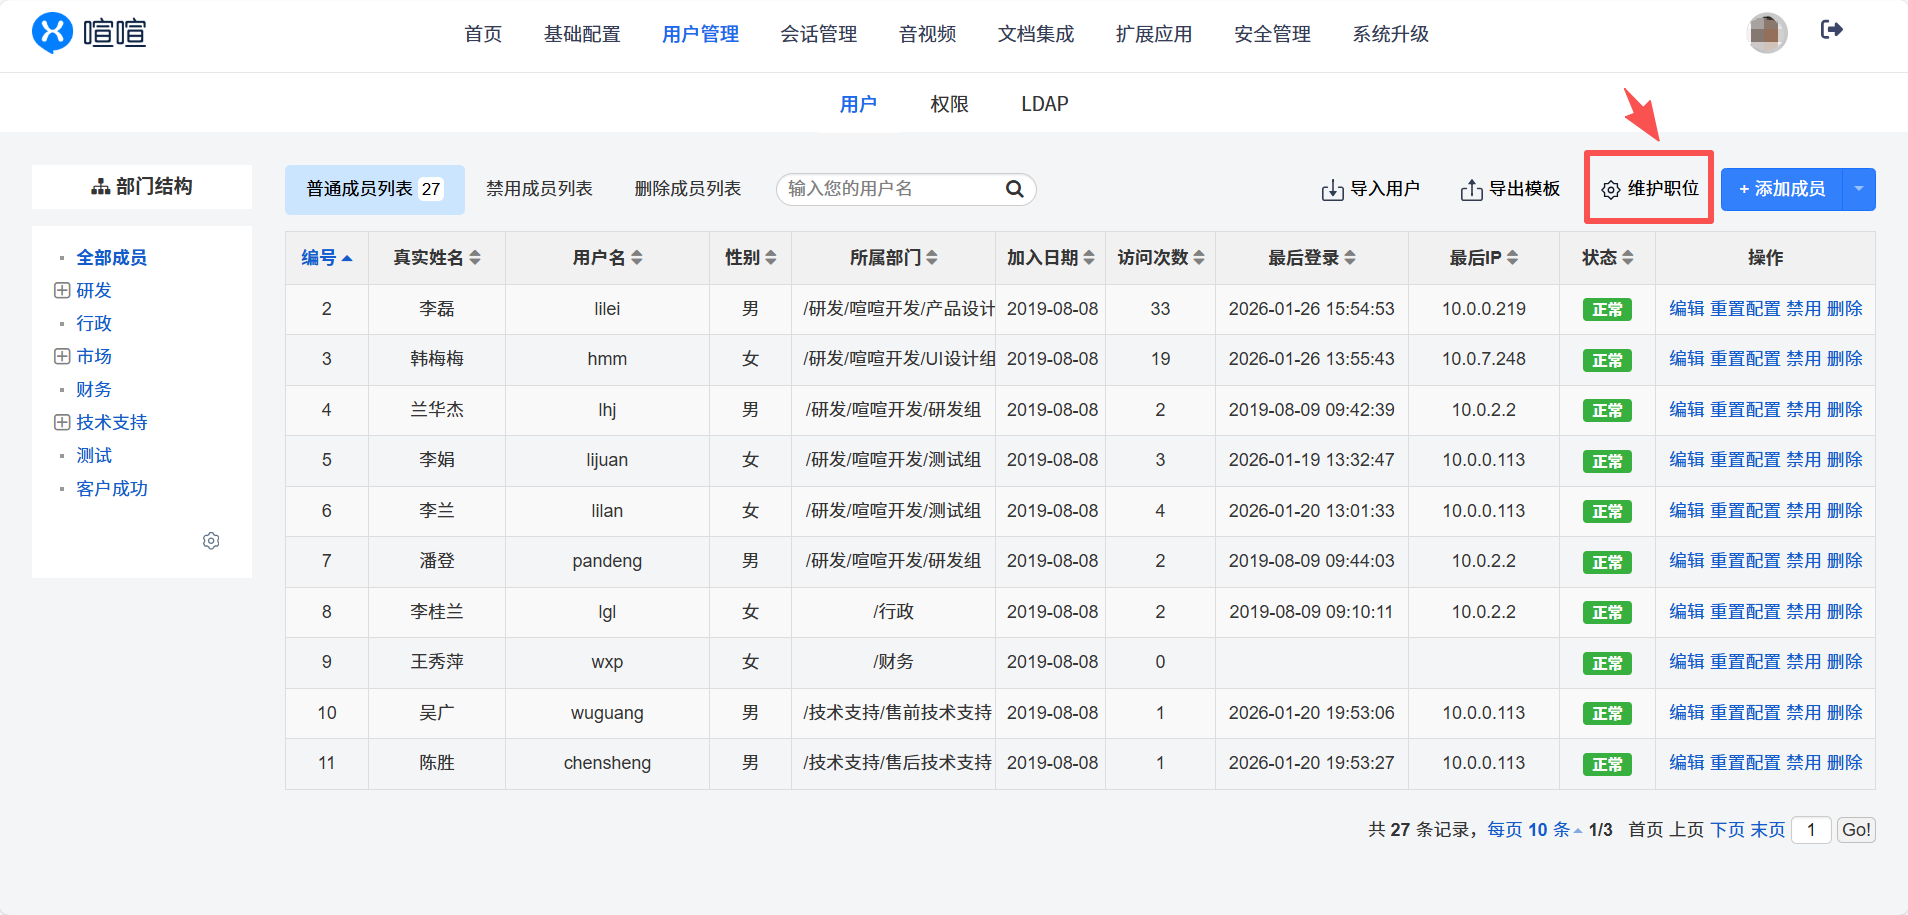The height and width of the screenshot is (915, 1908).
Task: Click the 导出模板 export button
Action: [1510, 189]
